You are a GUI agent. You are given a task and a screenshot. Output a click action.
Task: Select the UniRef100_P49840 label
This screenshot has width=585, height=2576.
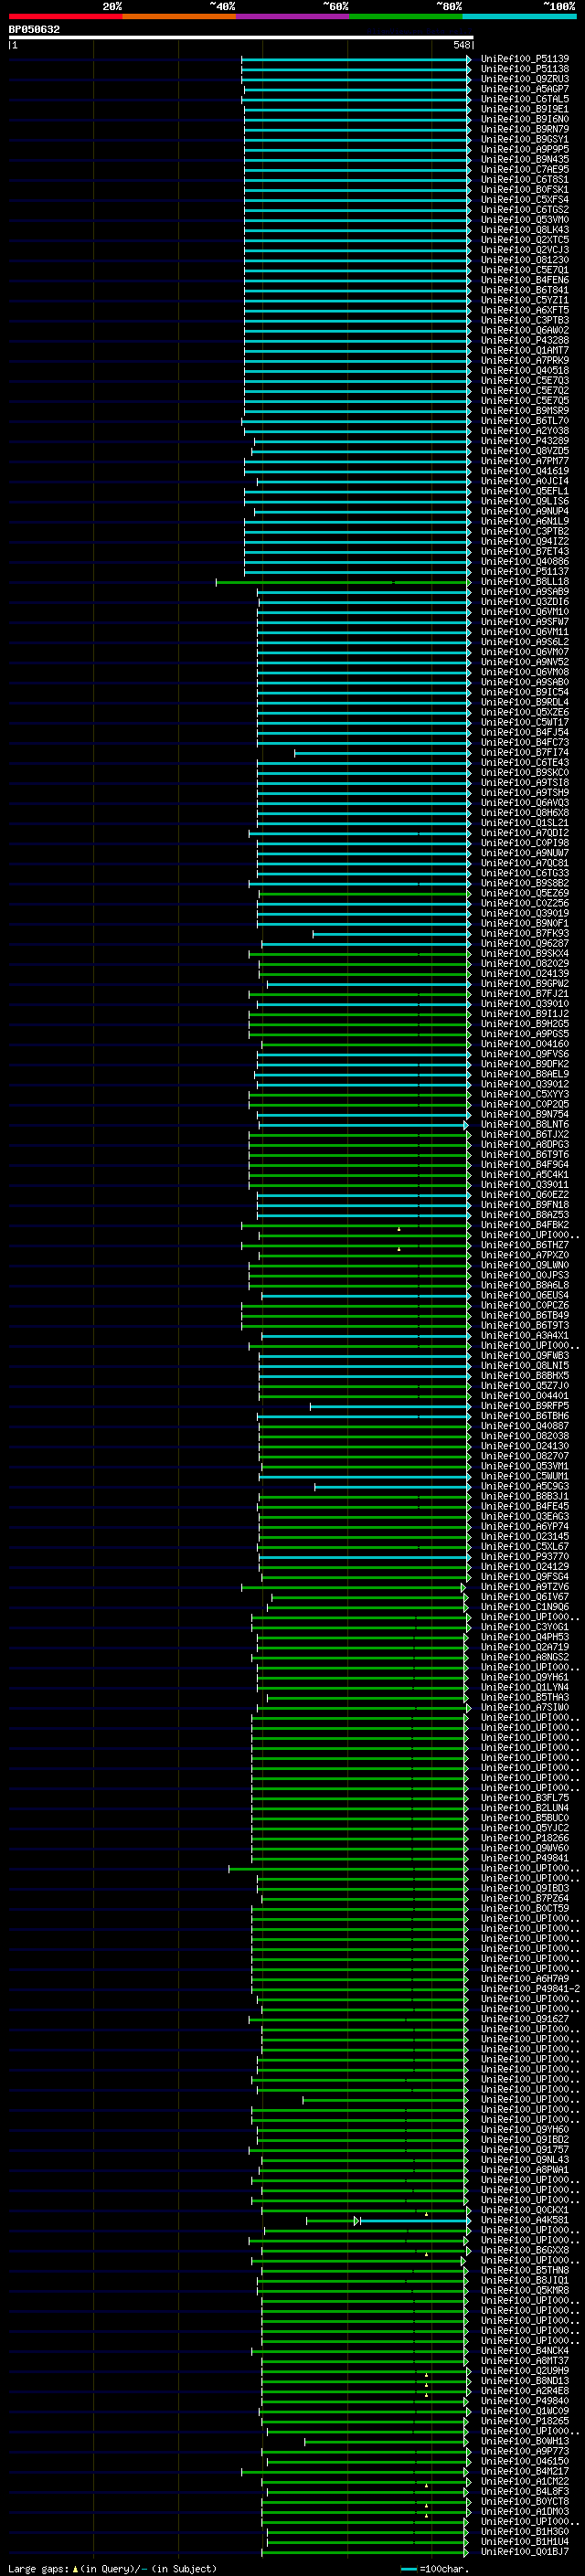pyautogui.click(x=524, y=2401)
